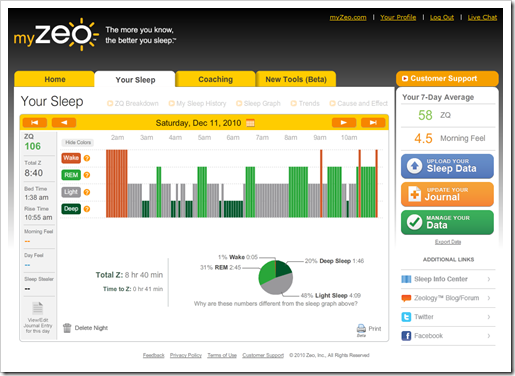The height and width of the screenshot is (376, 515).
Task: Click the help icon beside REM
Action: 87,175
